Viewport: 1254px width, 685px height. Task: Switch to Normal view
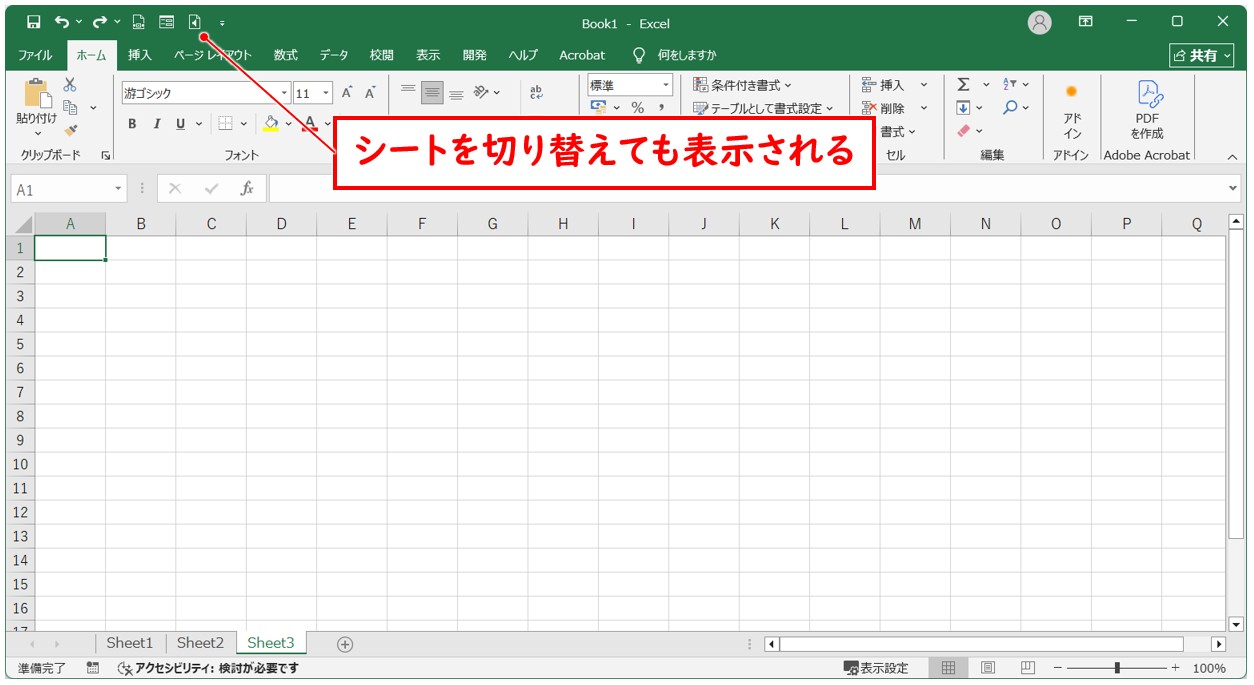[x=948, y=668]
